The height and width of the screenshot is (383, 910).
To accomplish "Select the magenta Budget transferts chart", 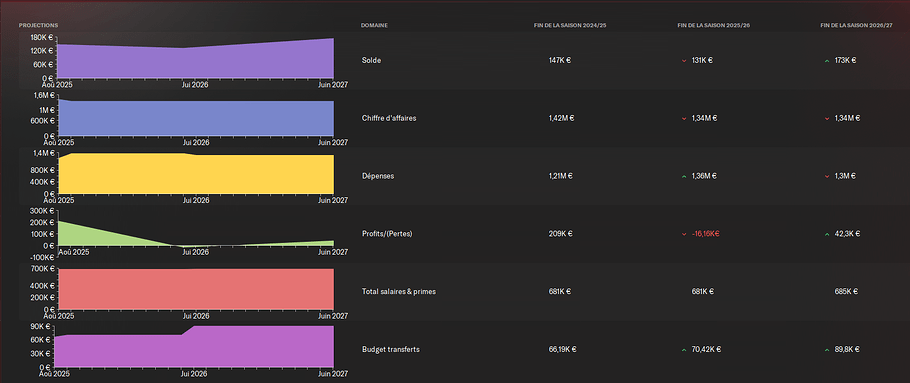I will point(196,346).
